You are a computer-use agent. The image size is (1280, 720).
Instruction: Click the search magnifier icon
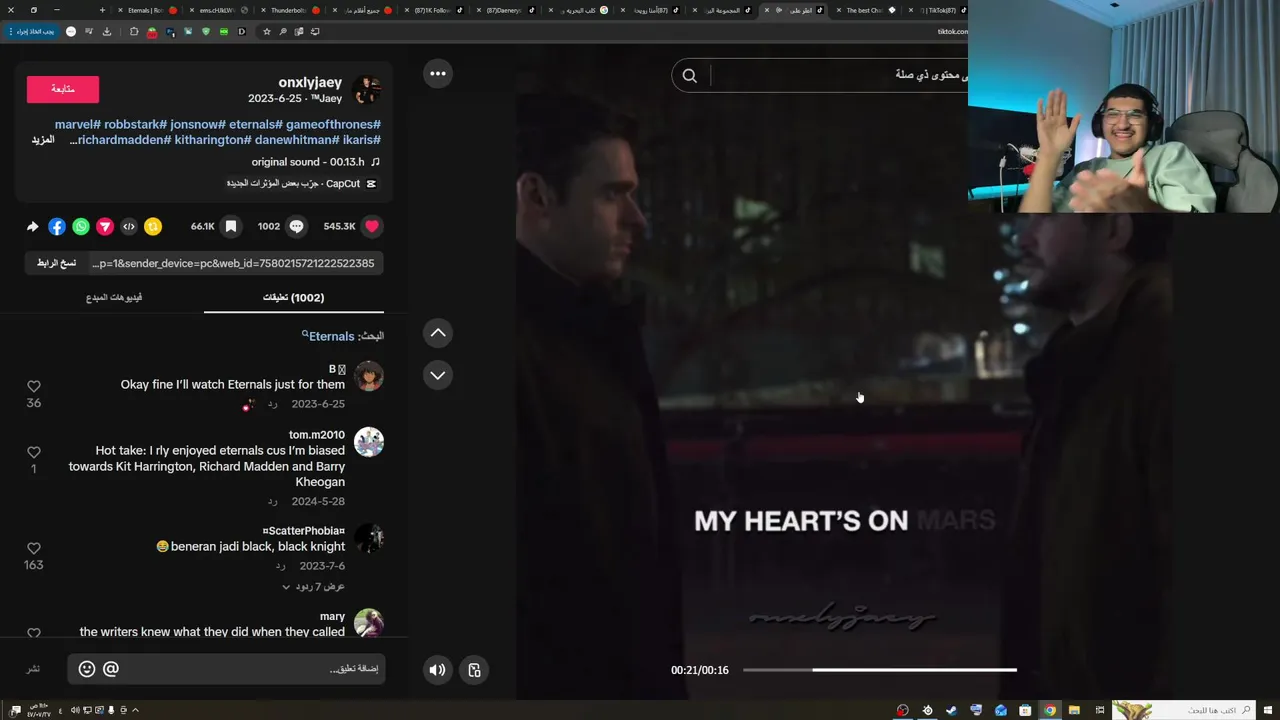click(689, 75)
